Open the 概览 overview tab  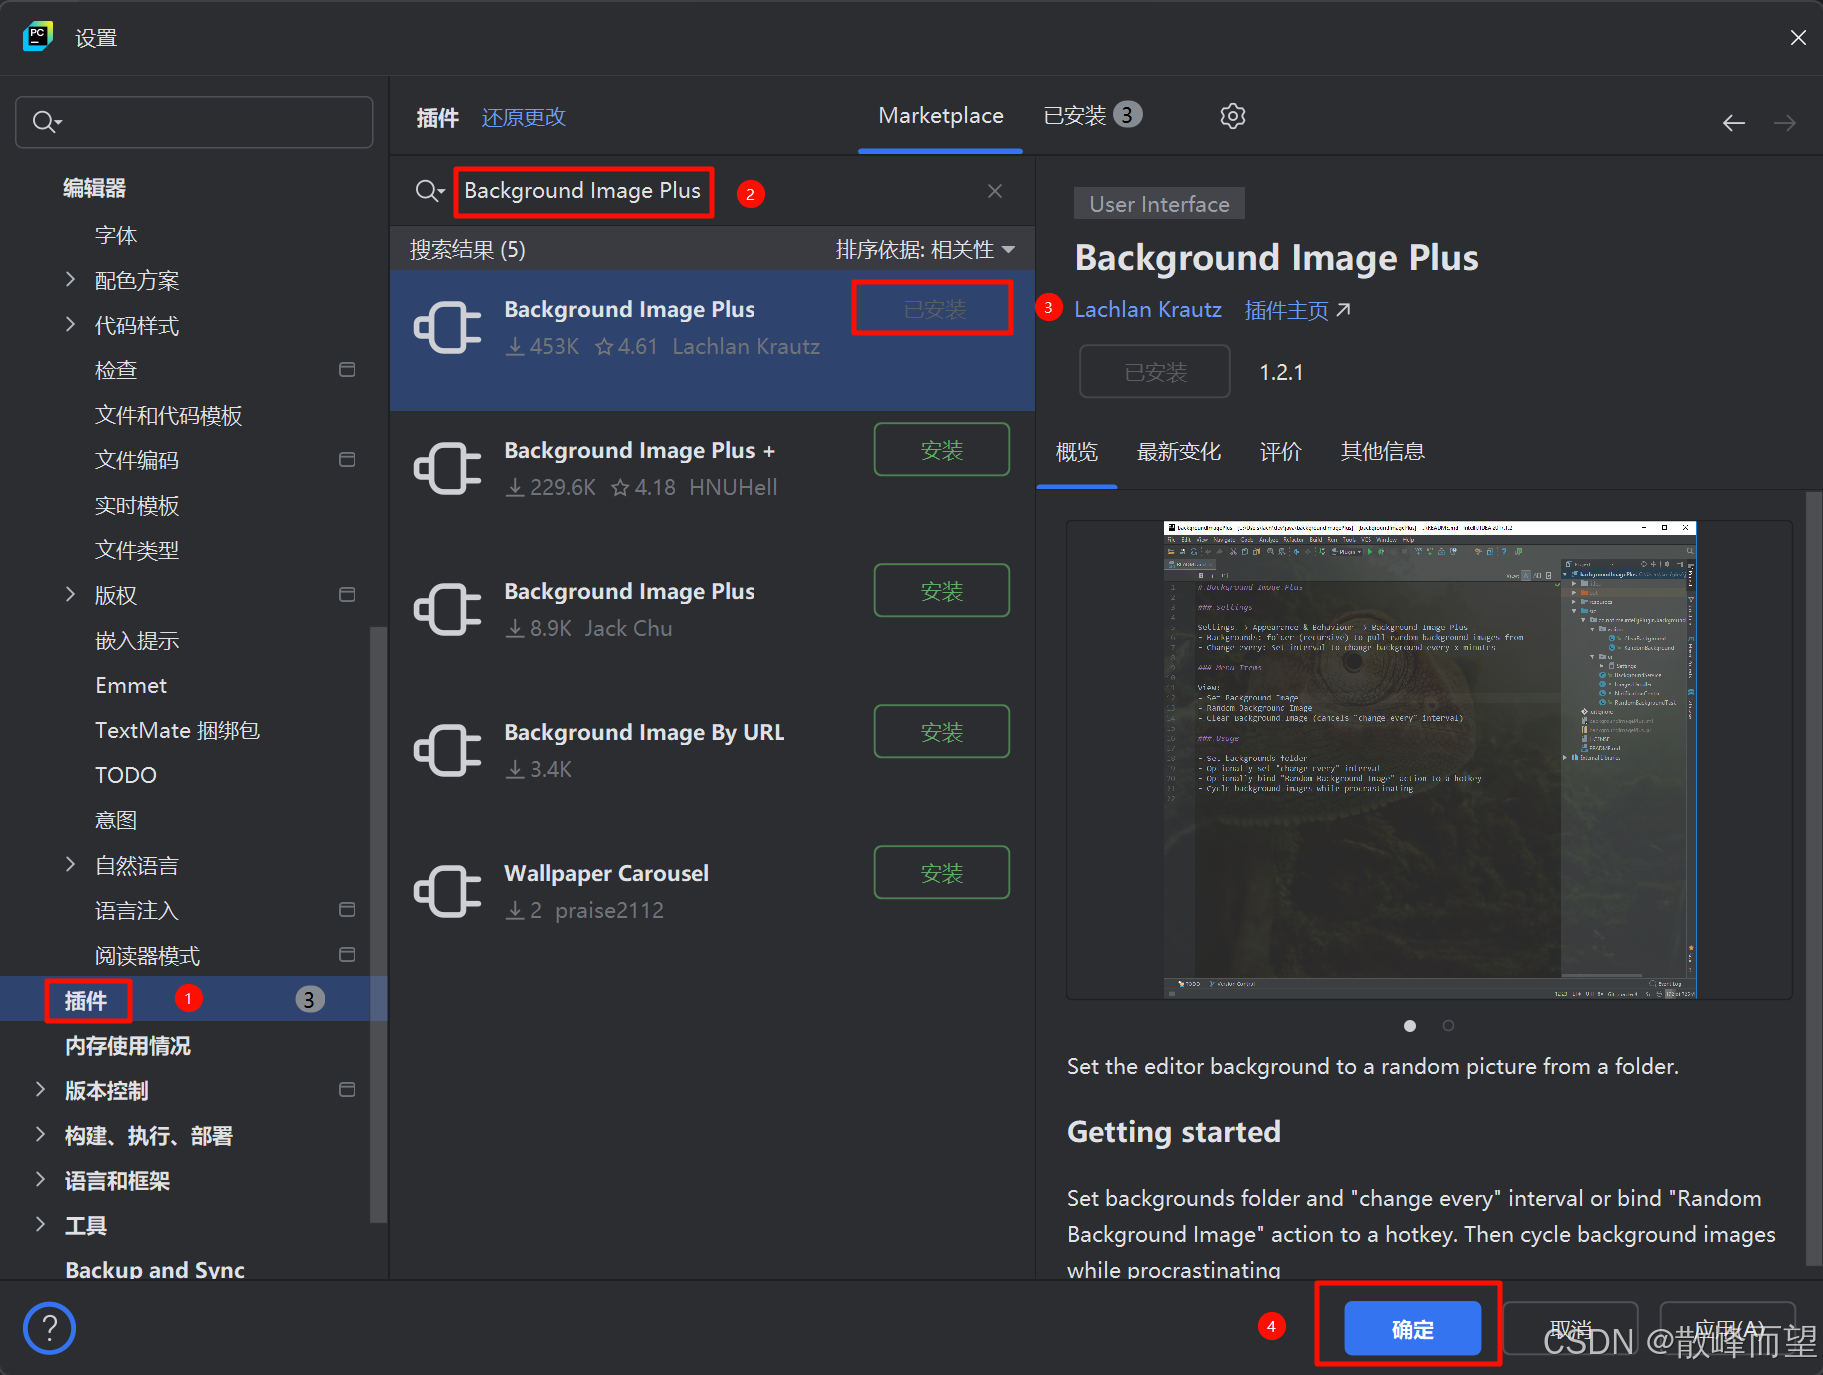pos(1077,452)
